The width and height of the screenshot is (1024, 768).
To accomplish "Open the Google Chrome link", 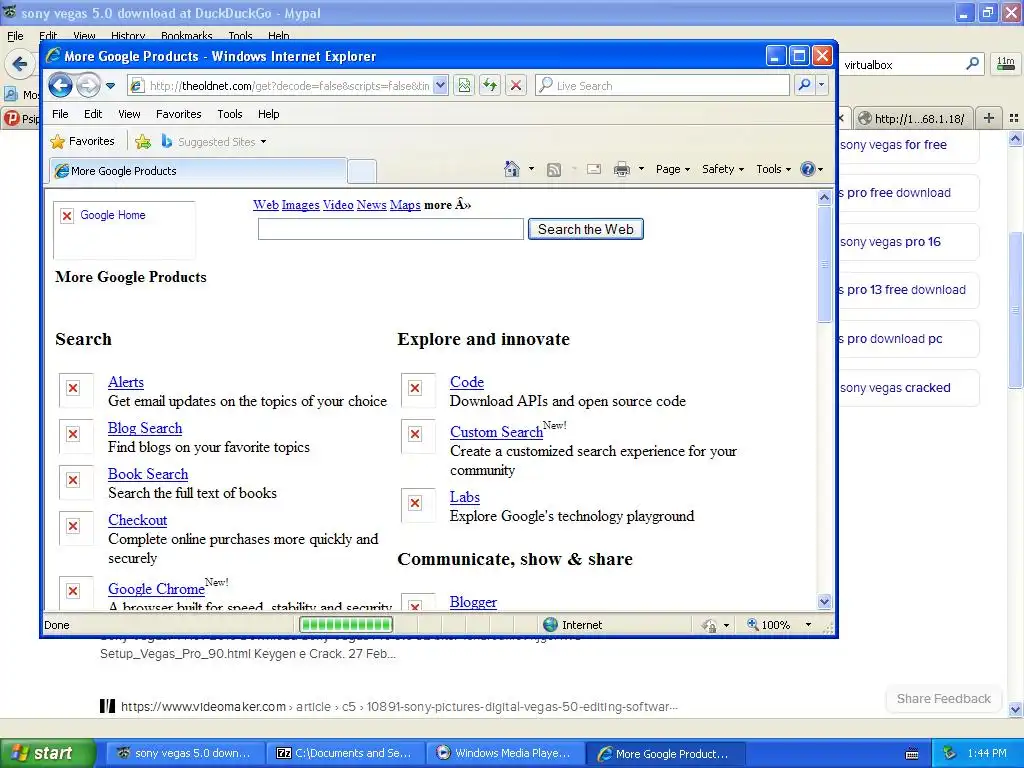I will 156,589.
